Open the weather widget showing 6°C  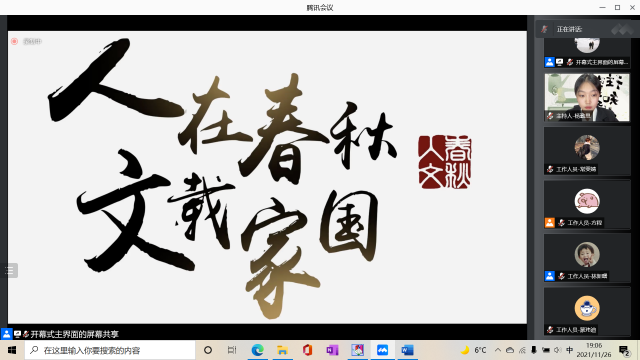(x=473, y=350)
